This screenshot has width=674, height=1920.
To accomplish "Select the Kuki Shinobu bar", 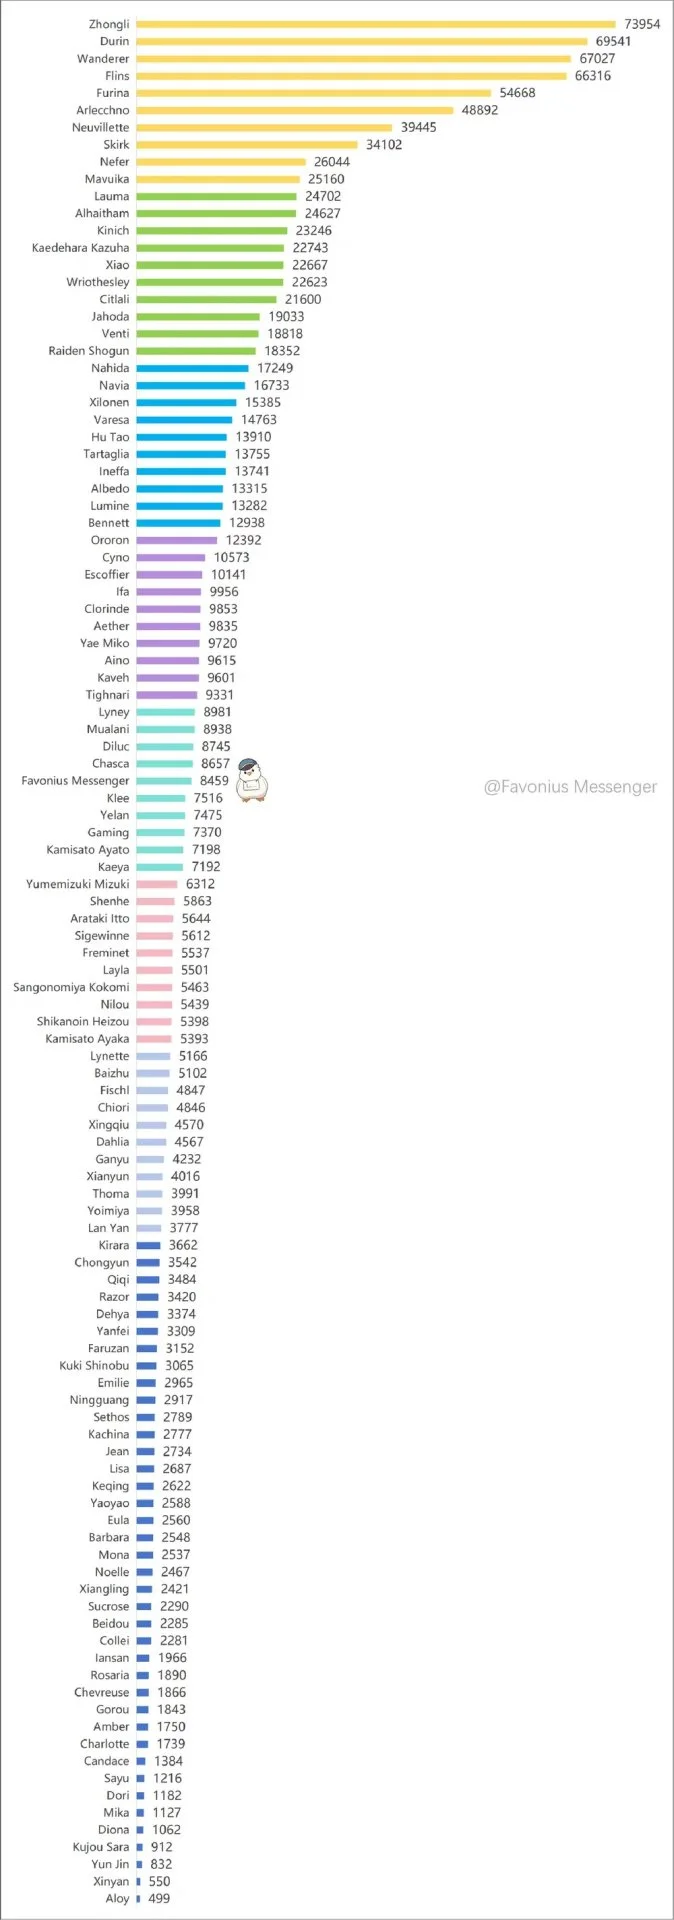I will pos(147,1365).
